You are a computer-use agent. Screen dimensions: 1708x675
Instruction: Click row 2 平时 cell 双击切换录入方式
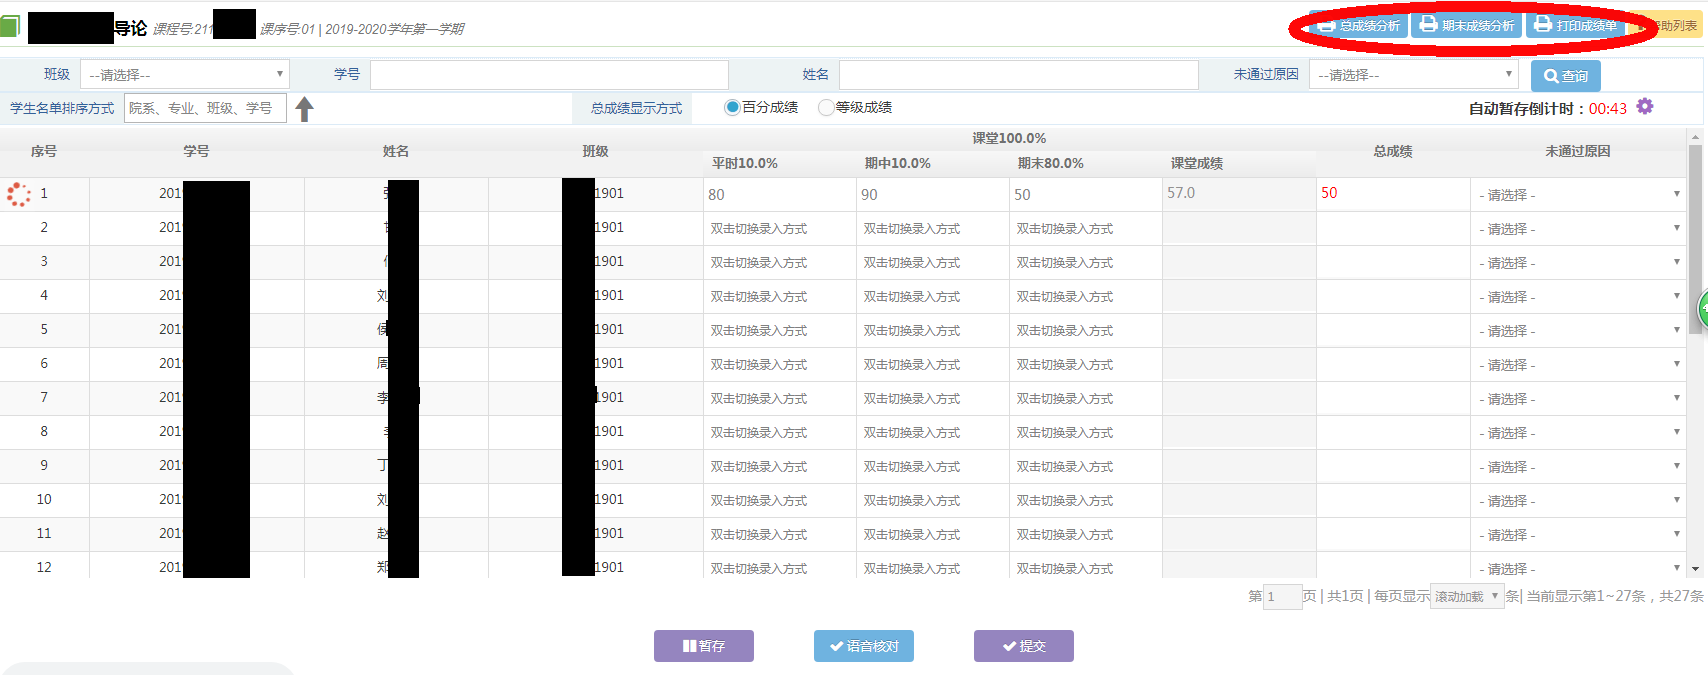[780, 229]
